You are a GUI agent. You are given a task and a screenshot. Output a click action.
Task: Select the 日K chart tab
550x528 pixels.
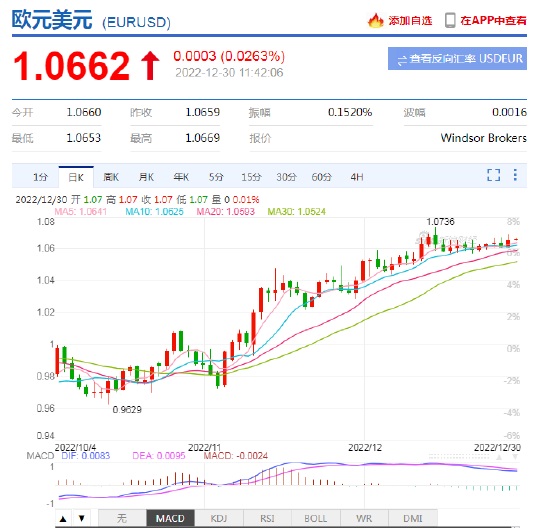pos(76,177)
